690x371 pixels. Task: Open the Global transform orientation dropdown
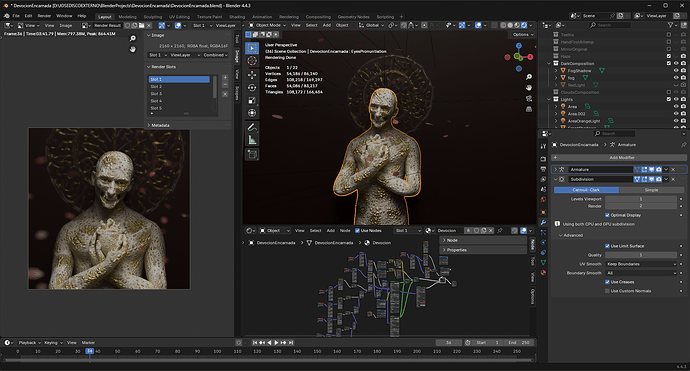[x=371, y=25]
